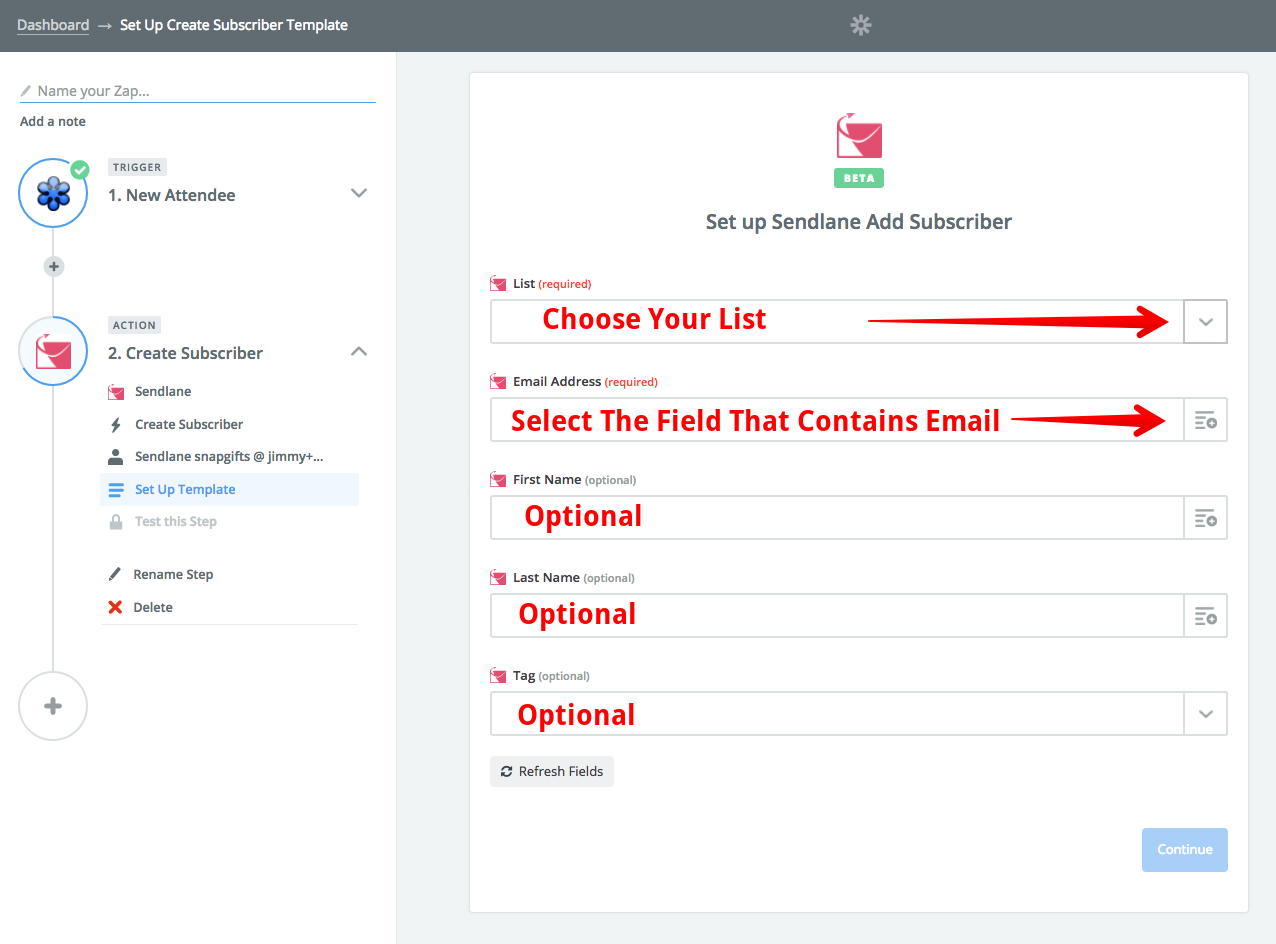Click the Sendlane icon next to List label
This screenshot has height=944, width=1276.
[x=498, y=284]
